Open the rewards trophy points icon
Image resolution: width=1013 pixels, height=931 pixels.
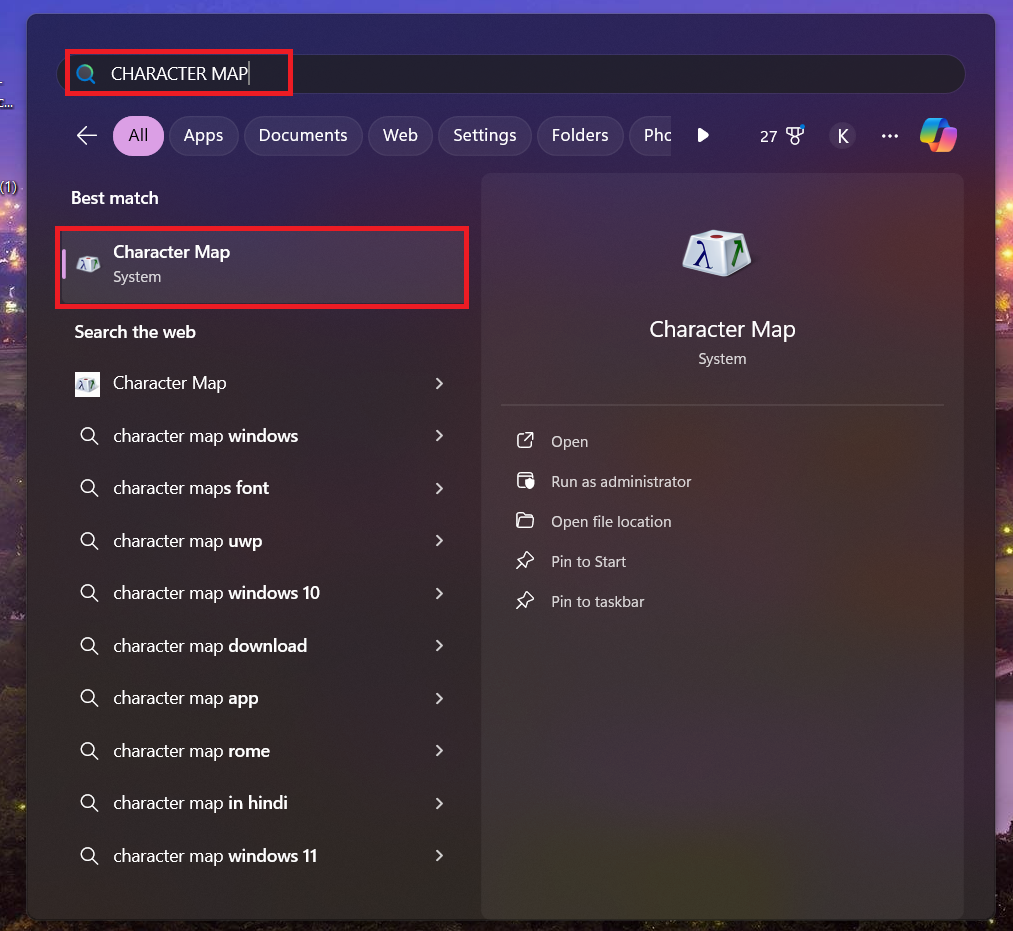coord(782,136)
